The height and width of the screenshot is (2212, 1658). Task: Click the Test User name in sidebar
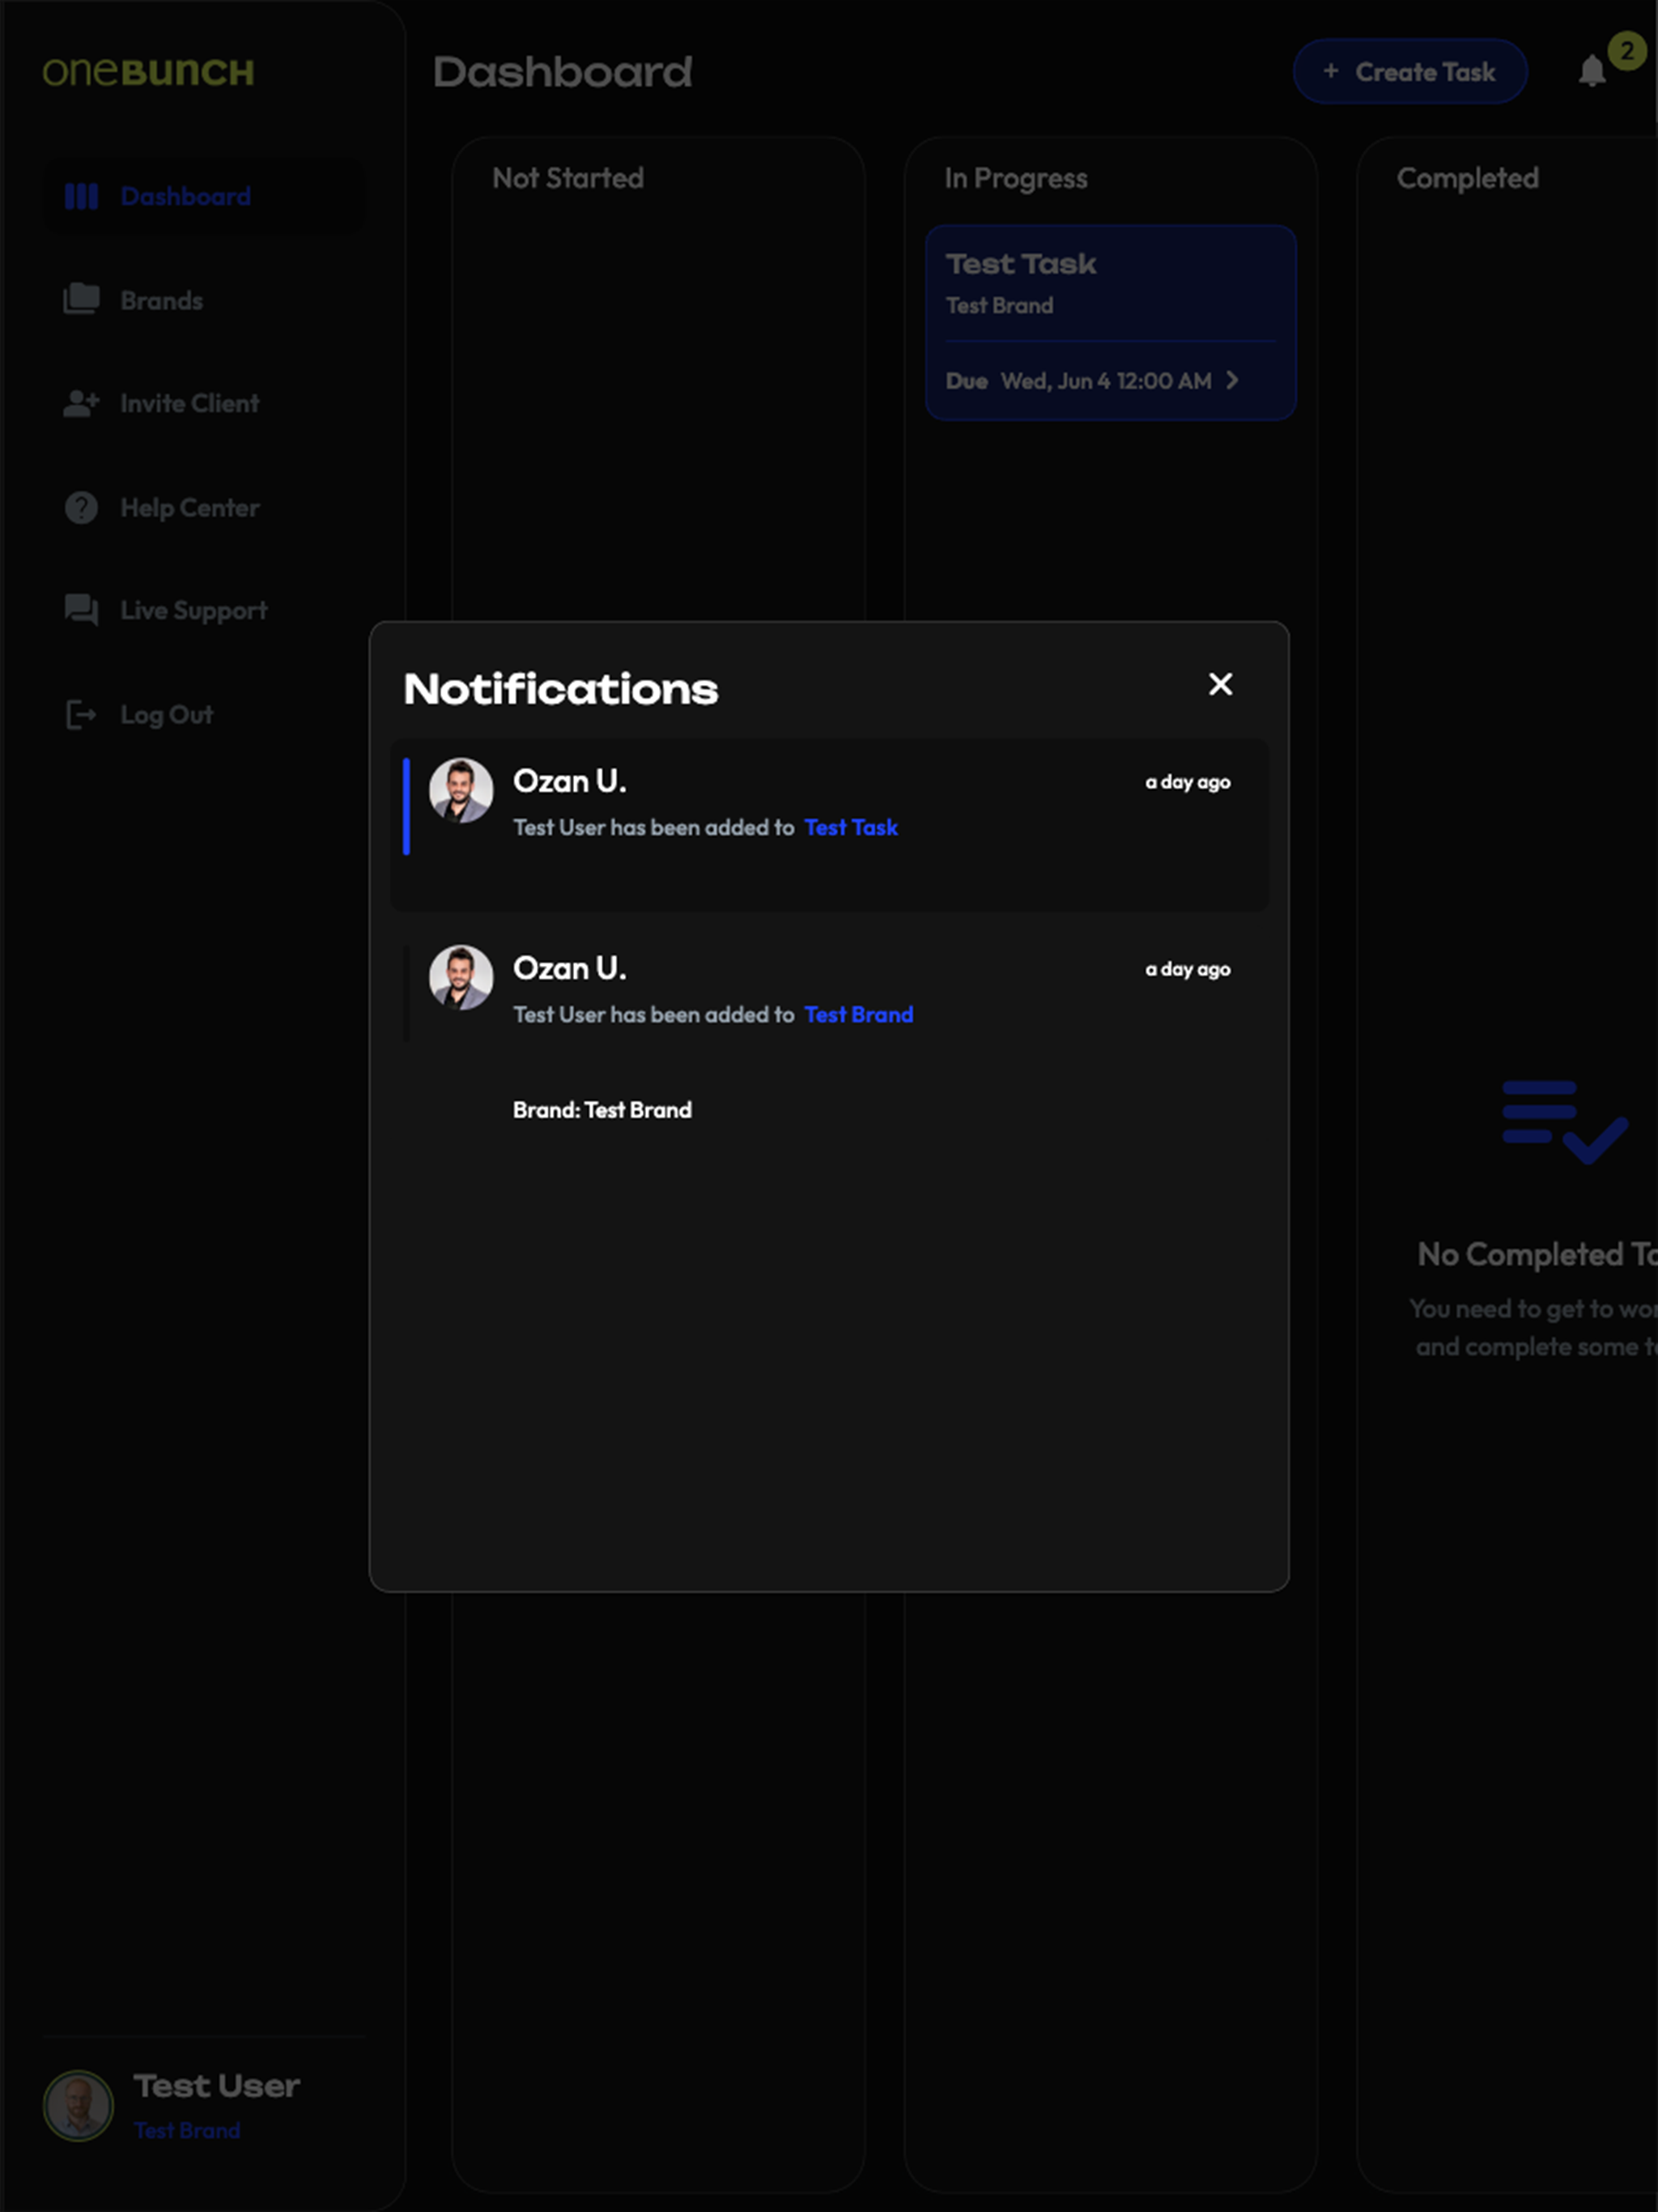coord(217,2085)
